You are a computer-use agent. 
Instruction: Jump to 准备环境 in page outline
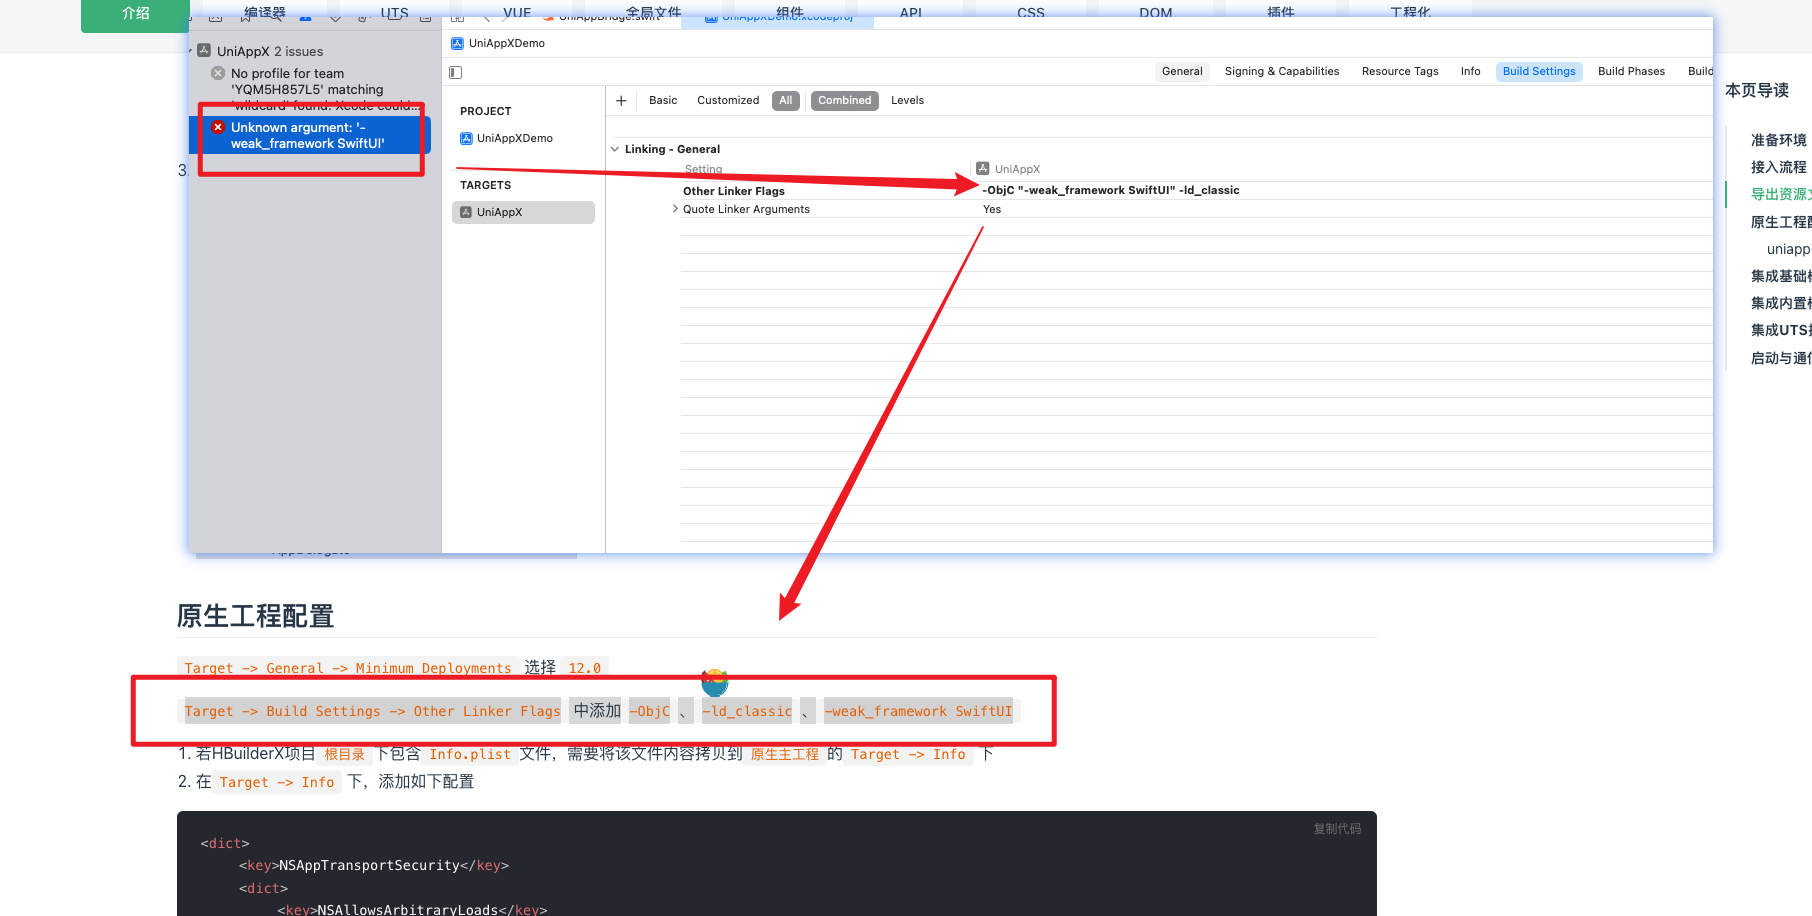[x=1779, y=140]
